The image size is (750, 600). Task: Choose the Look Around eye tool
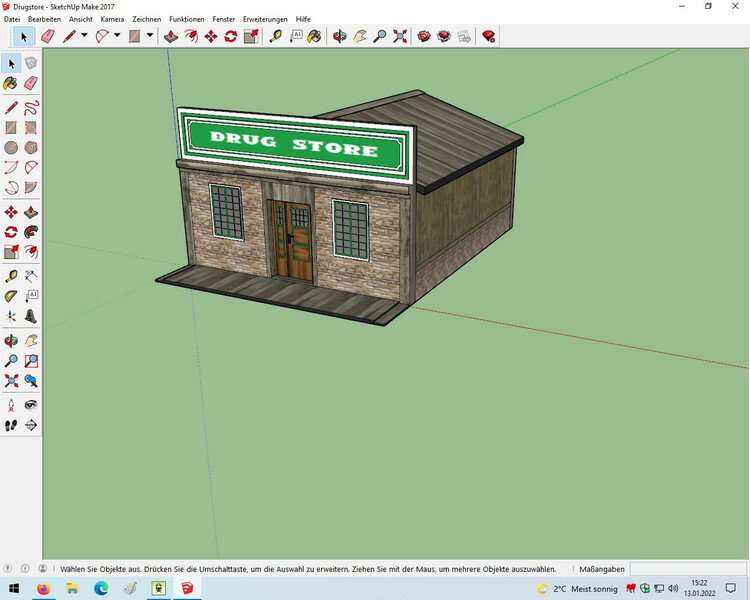[x=31, y=405]
